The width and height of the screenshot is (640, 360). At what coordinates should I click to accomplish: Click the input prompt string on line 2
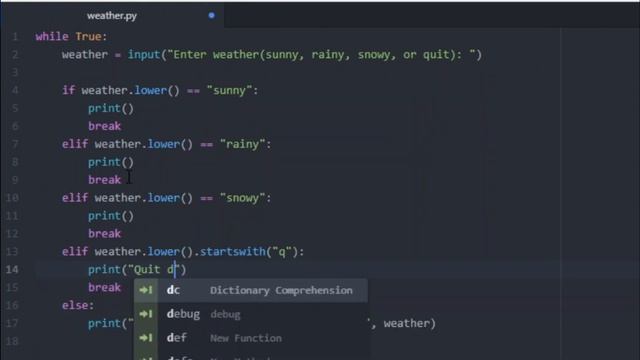321,55
